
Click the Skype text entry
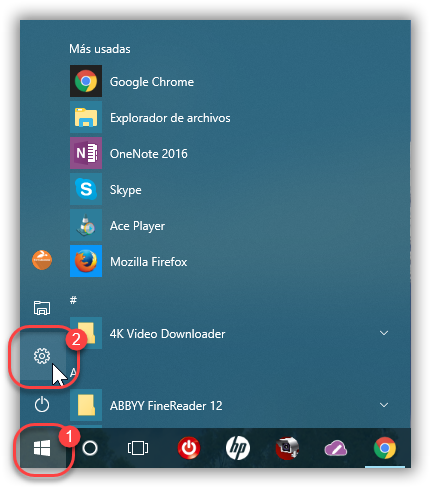126,190
